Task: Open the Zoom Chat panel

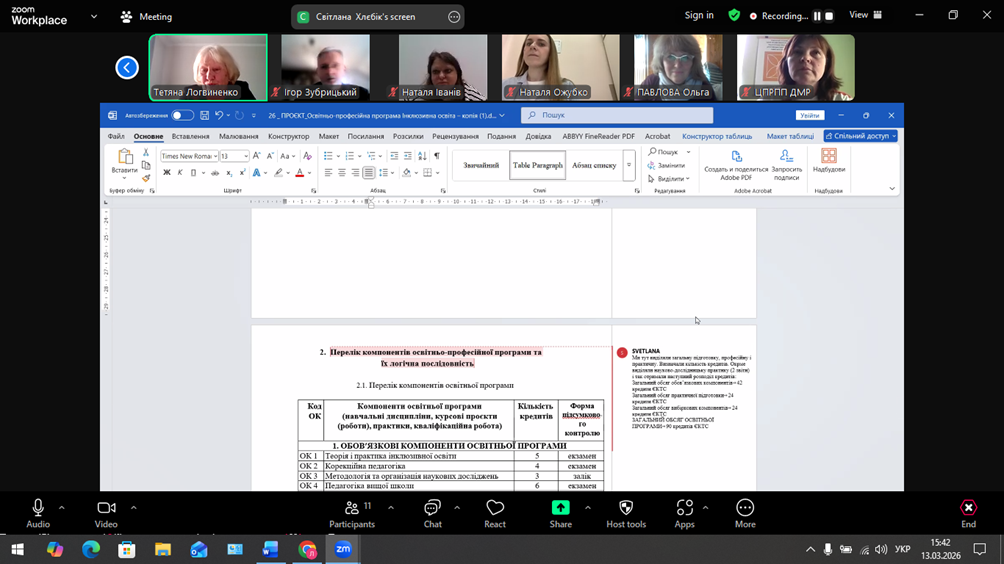Action: pos(432,513)
